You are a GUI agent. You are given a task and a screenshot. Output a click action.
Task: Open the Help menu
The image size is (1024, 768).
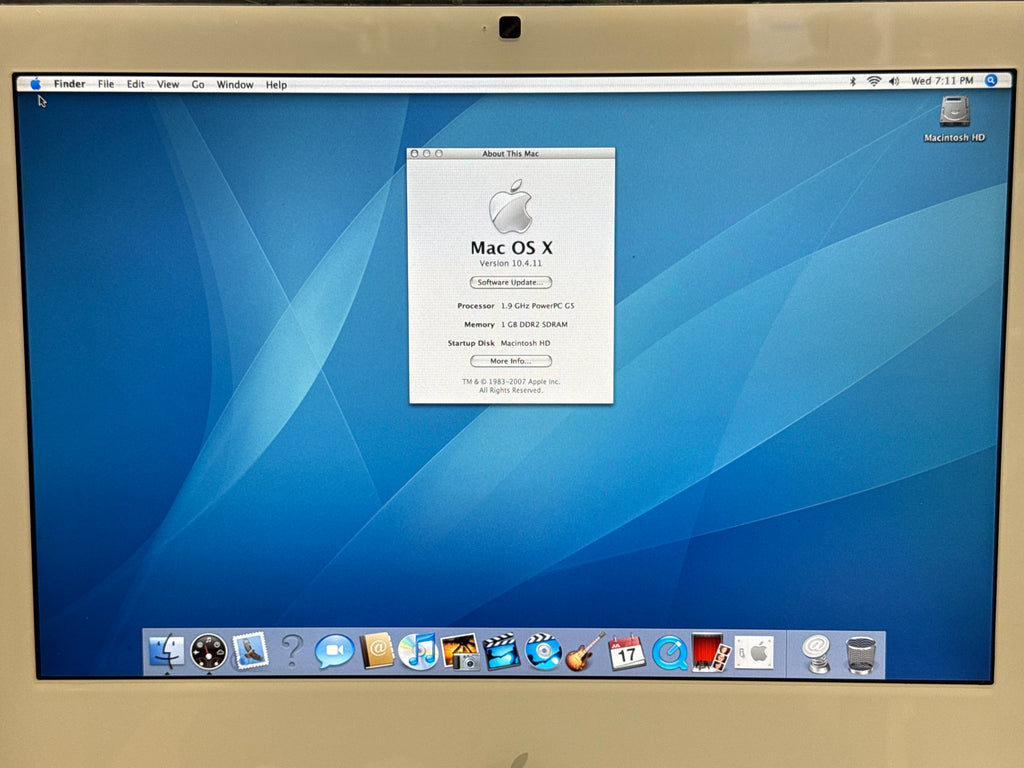[276, 84]
